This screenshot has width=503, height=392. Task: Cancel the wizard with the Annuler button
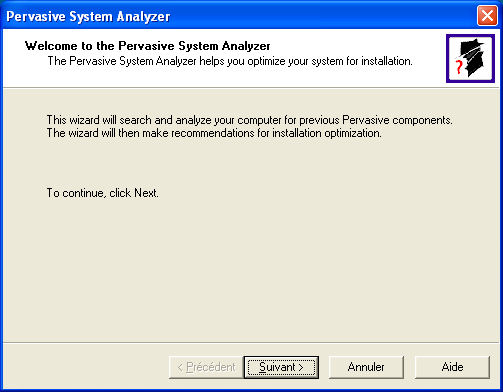tap(366, 367)
